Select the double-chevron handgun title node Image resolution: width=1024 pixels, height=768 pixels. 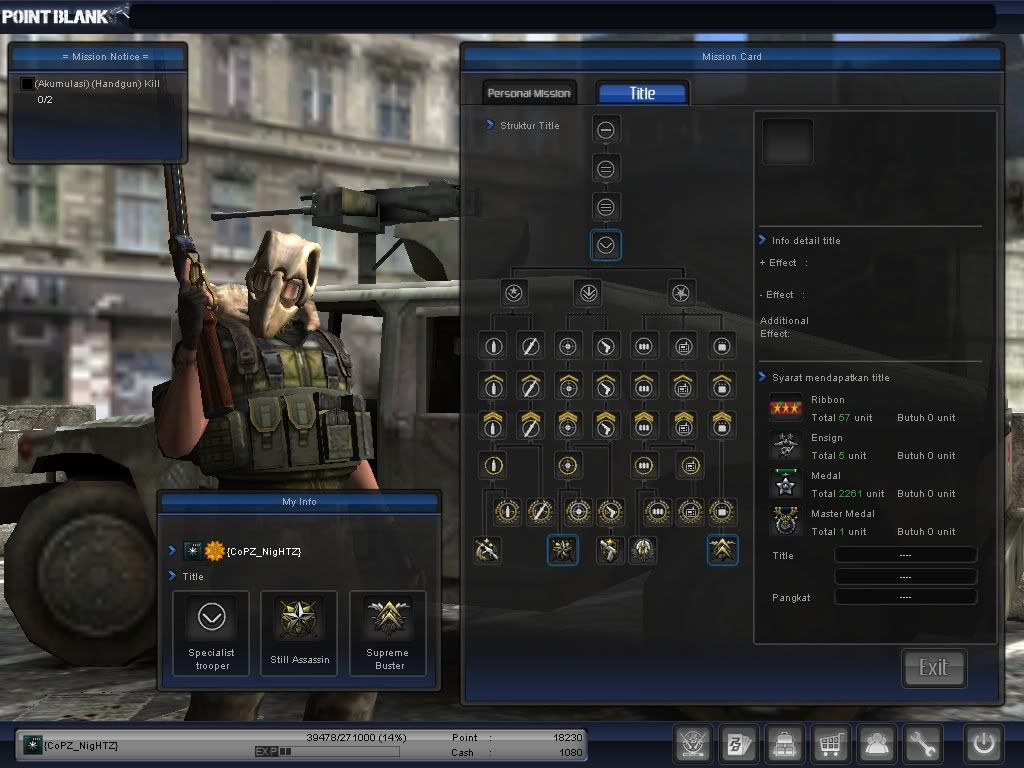[606, 424]
